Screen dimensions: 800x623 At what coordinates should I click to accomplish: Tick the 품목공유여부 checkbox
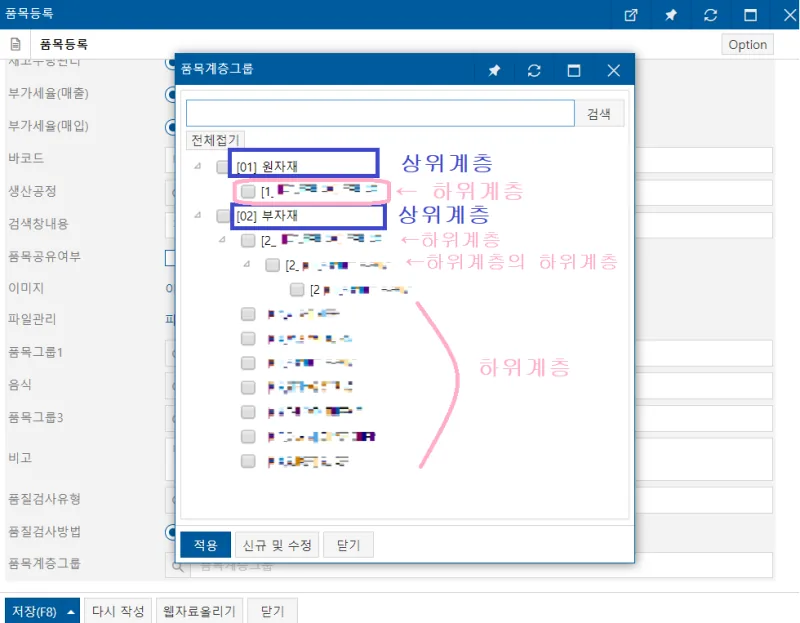170,258
